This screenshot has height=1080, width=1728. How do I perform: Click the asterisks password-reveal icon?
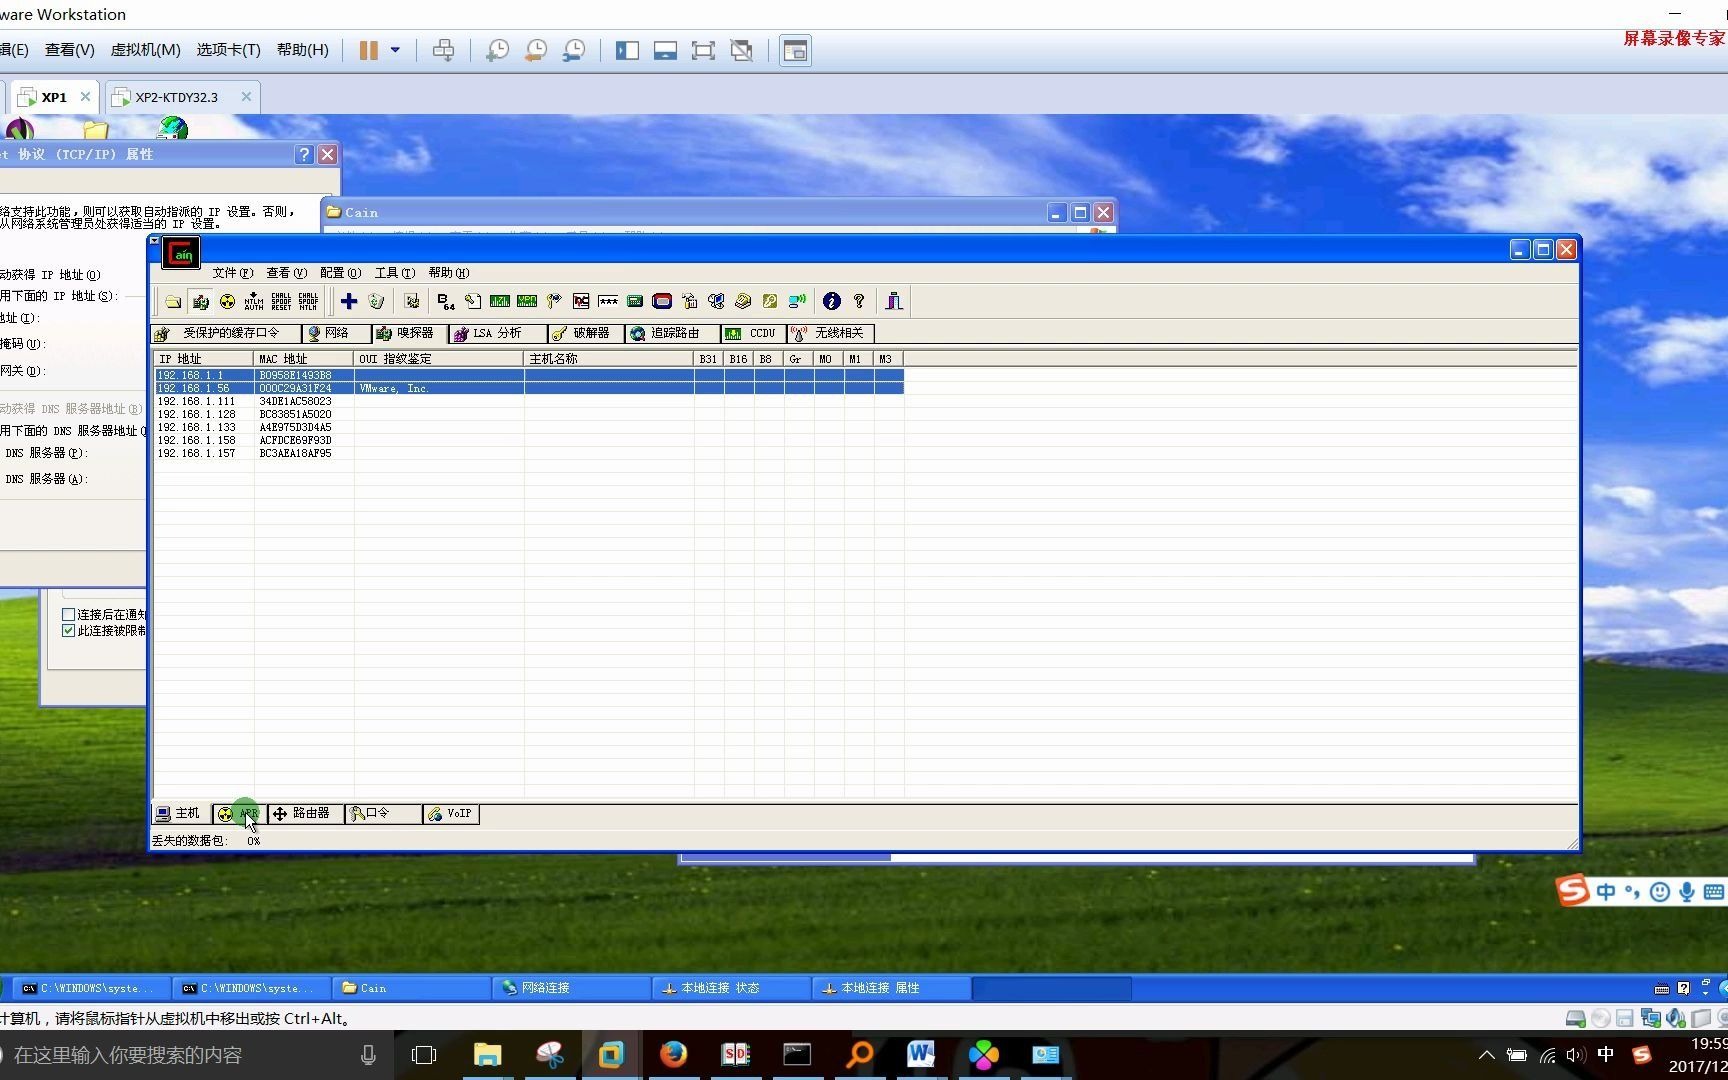[608, 301]
